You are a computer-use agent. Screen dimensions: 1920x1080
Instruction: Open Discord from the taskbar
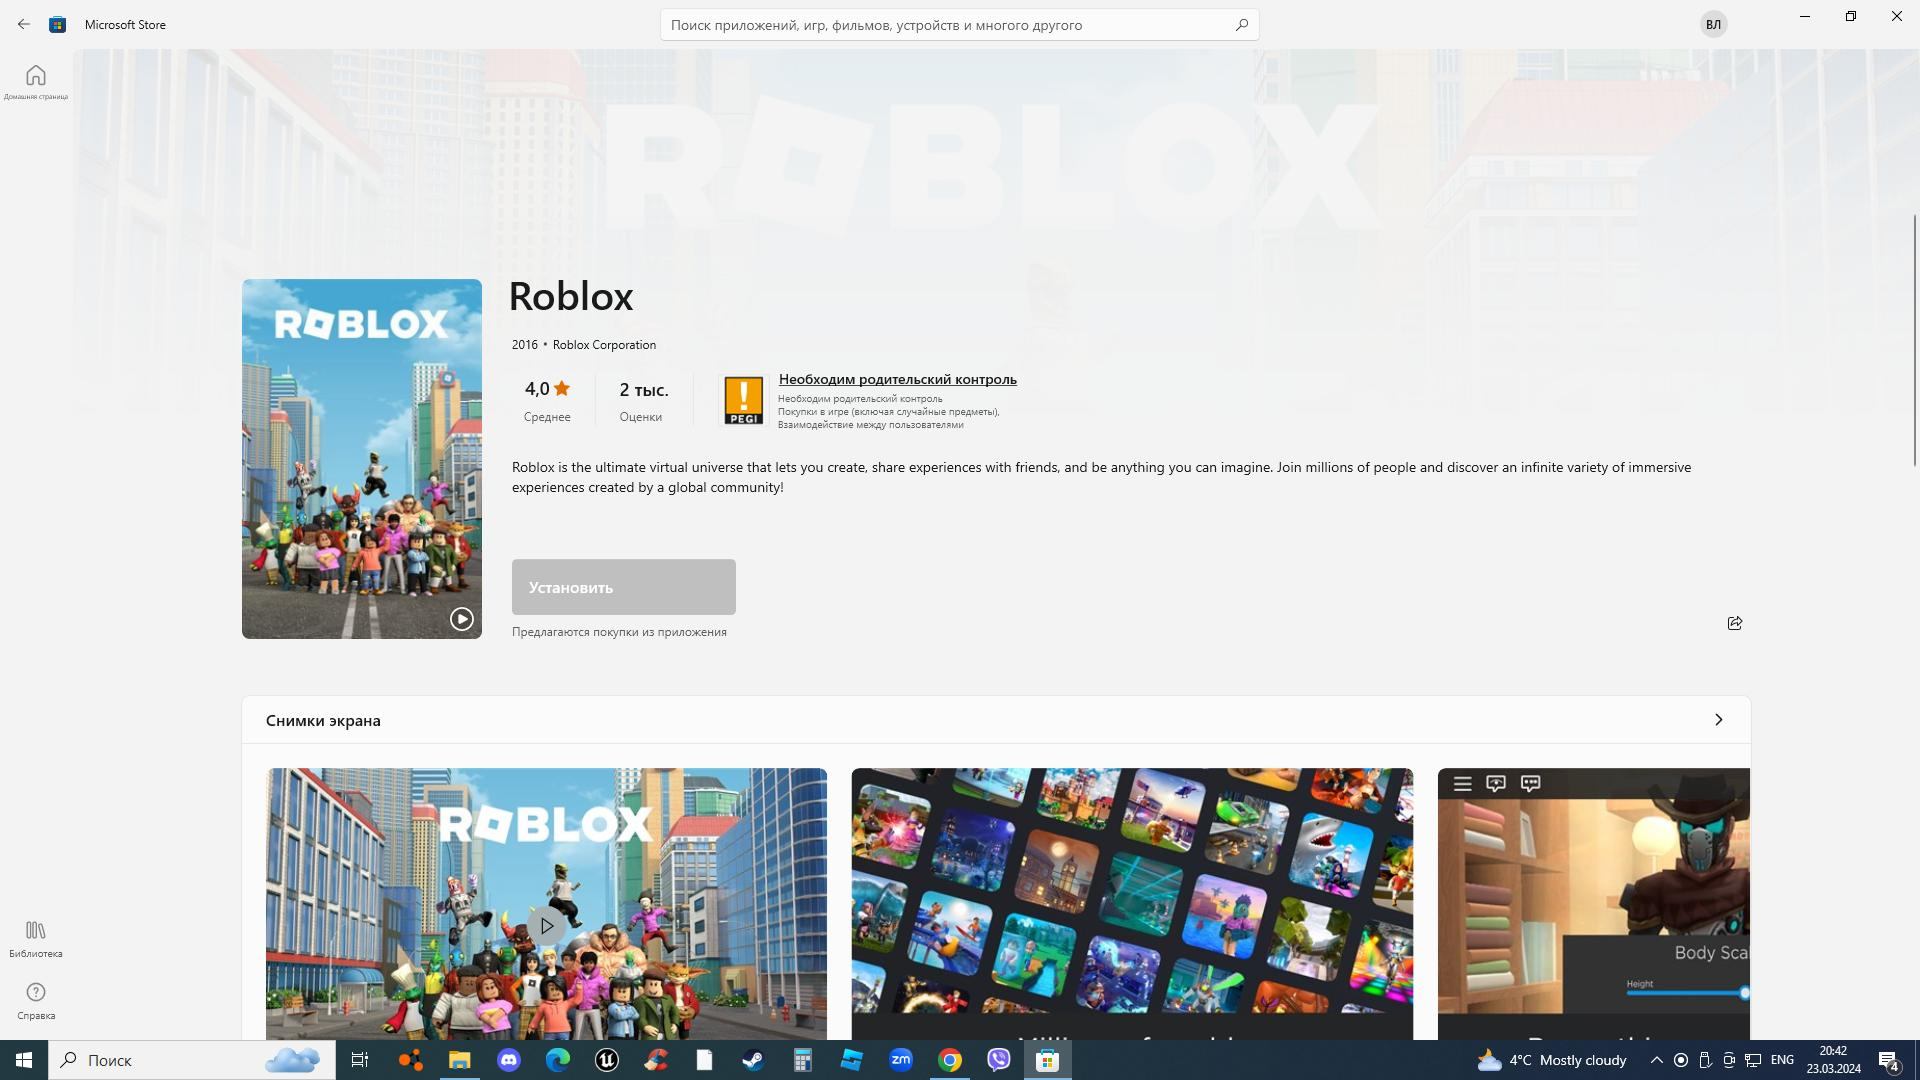point(509,1060)
